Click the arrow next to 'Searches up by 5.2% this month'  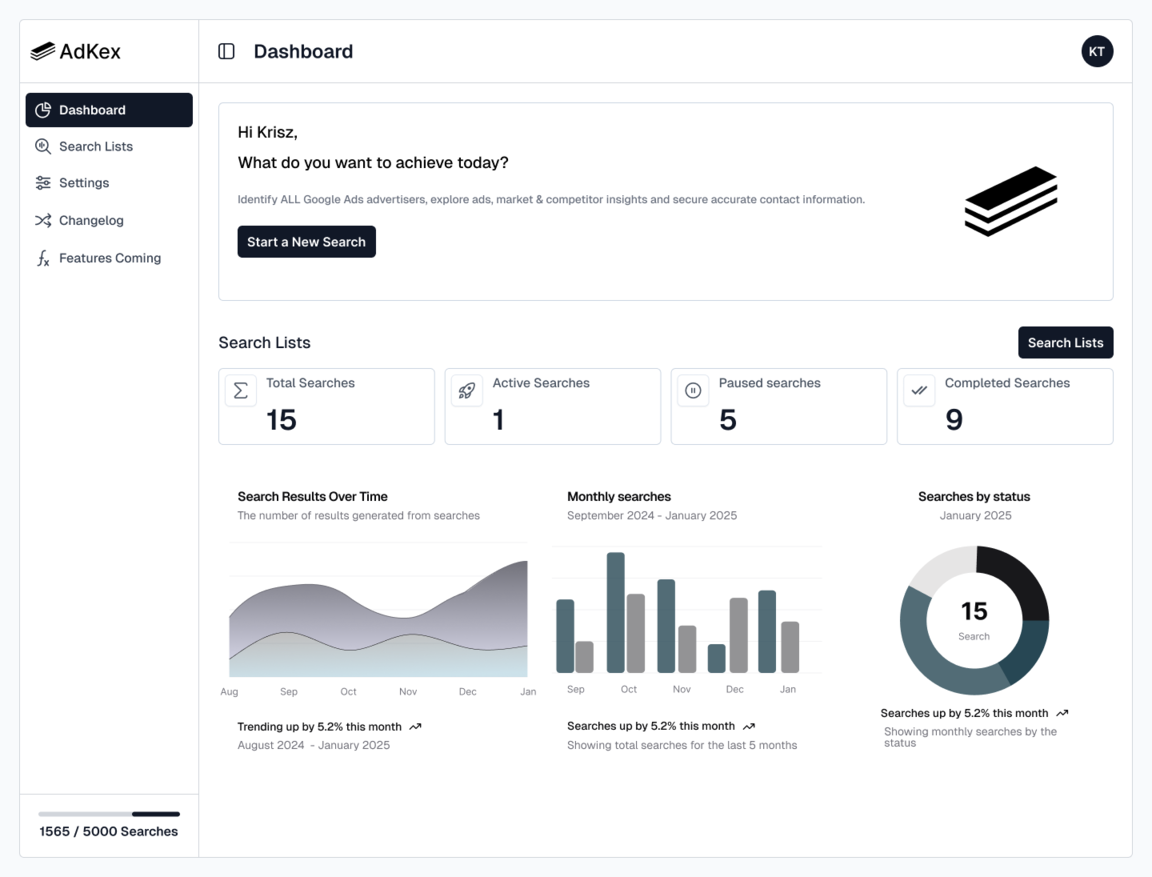749,726
